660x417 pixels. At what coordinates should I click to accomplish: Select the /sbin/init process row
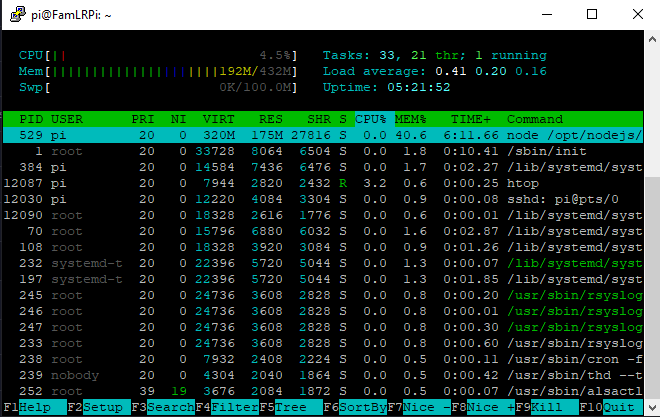click(x=323, y=151)
